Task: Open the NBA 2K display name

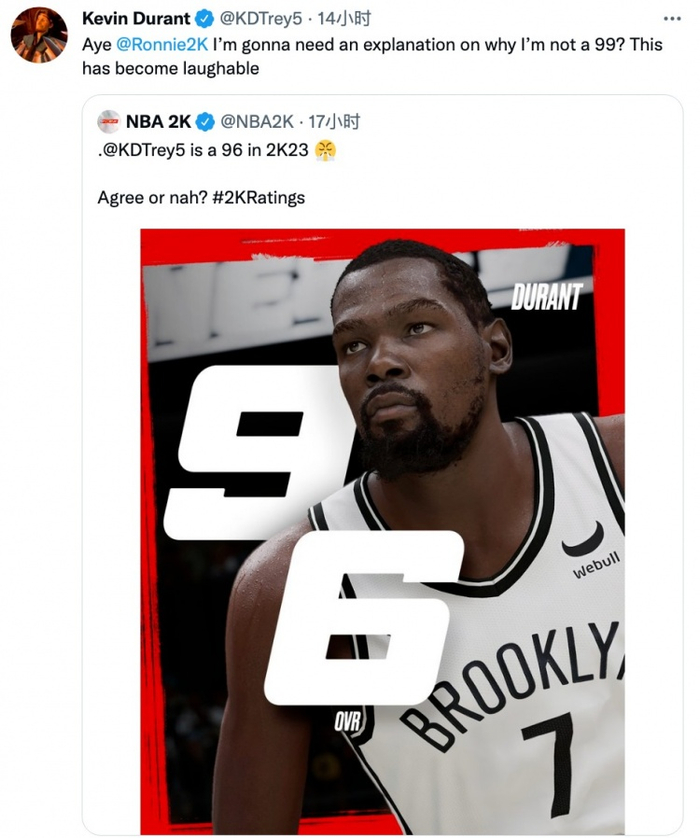Action: click(x=158, y=123)
